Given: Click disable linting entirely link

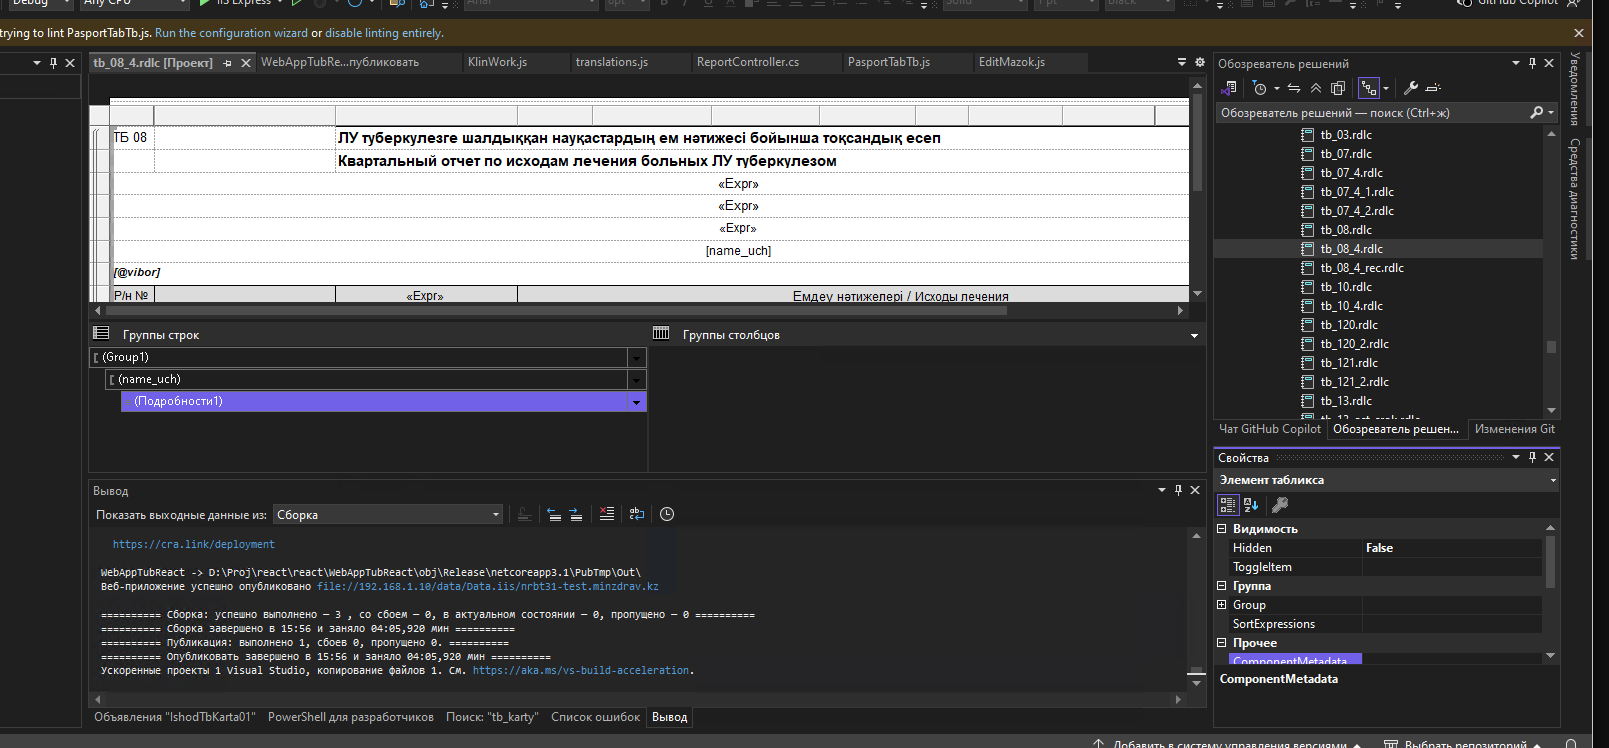Looking at the screenshot, I should click(383, 33).
